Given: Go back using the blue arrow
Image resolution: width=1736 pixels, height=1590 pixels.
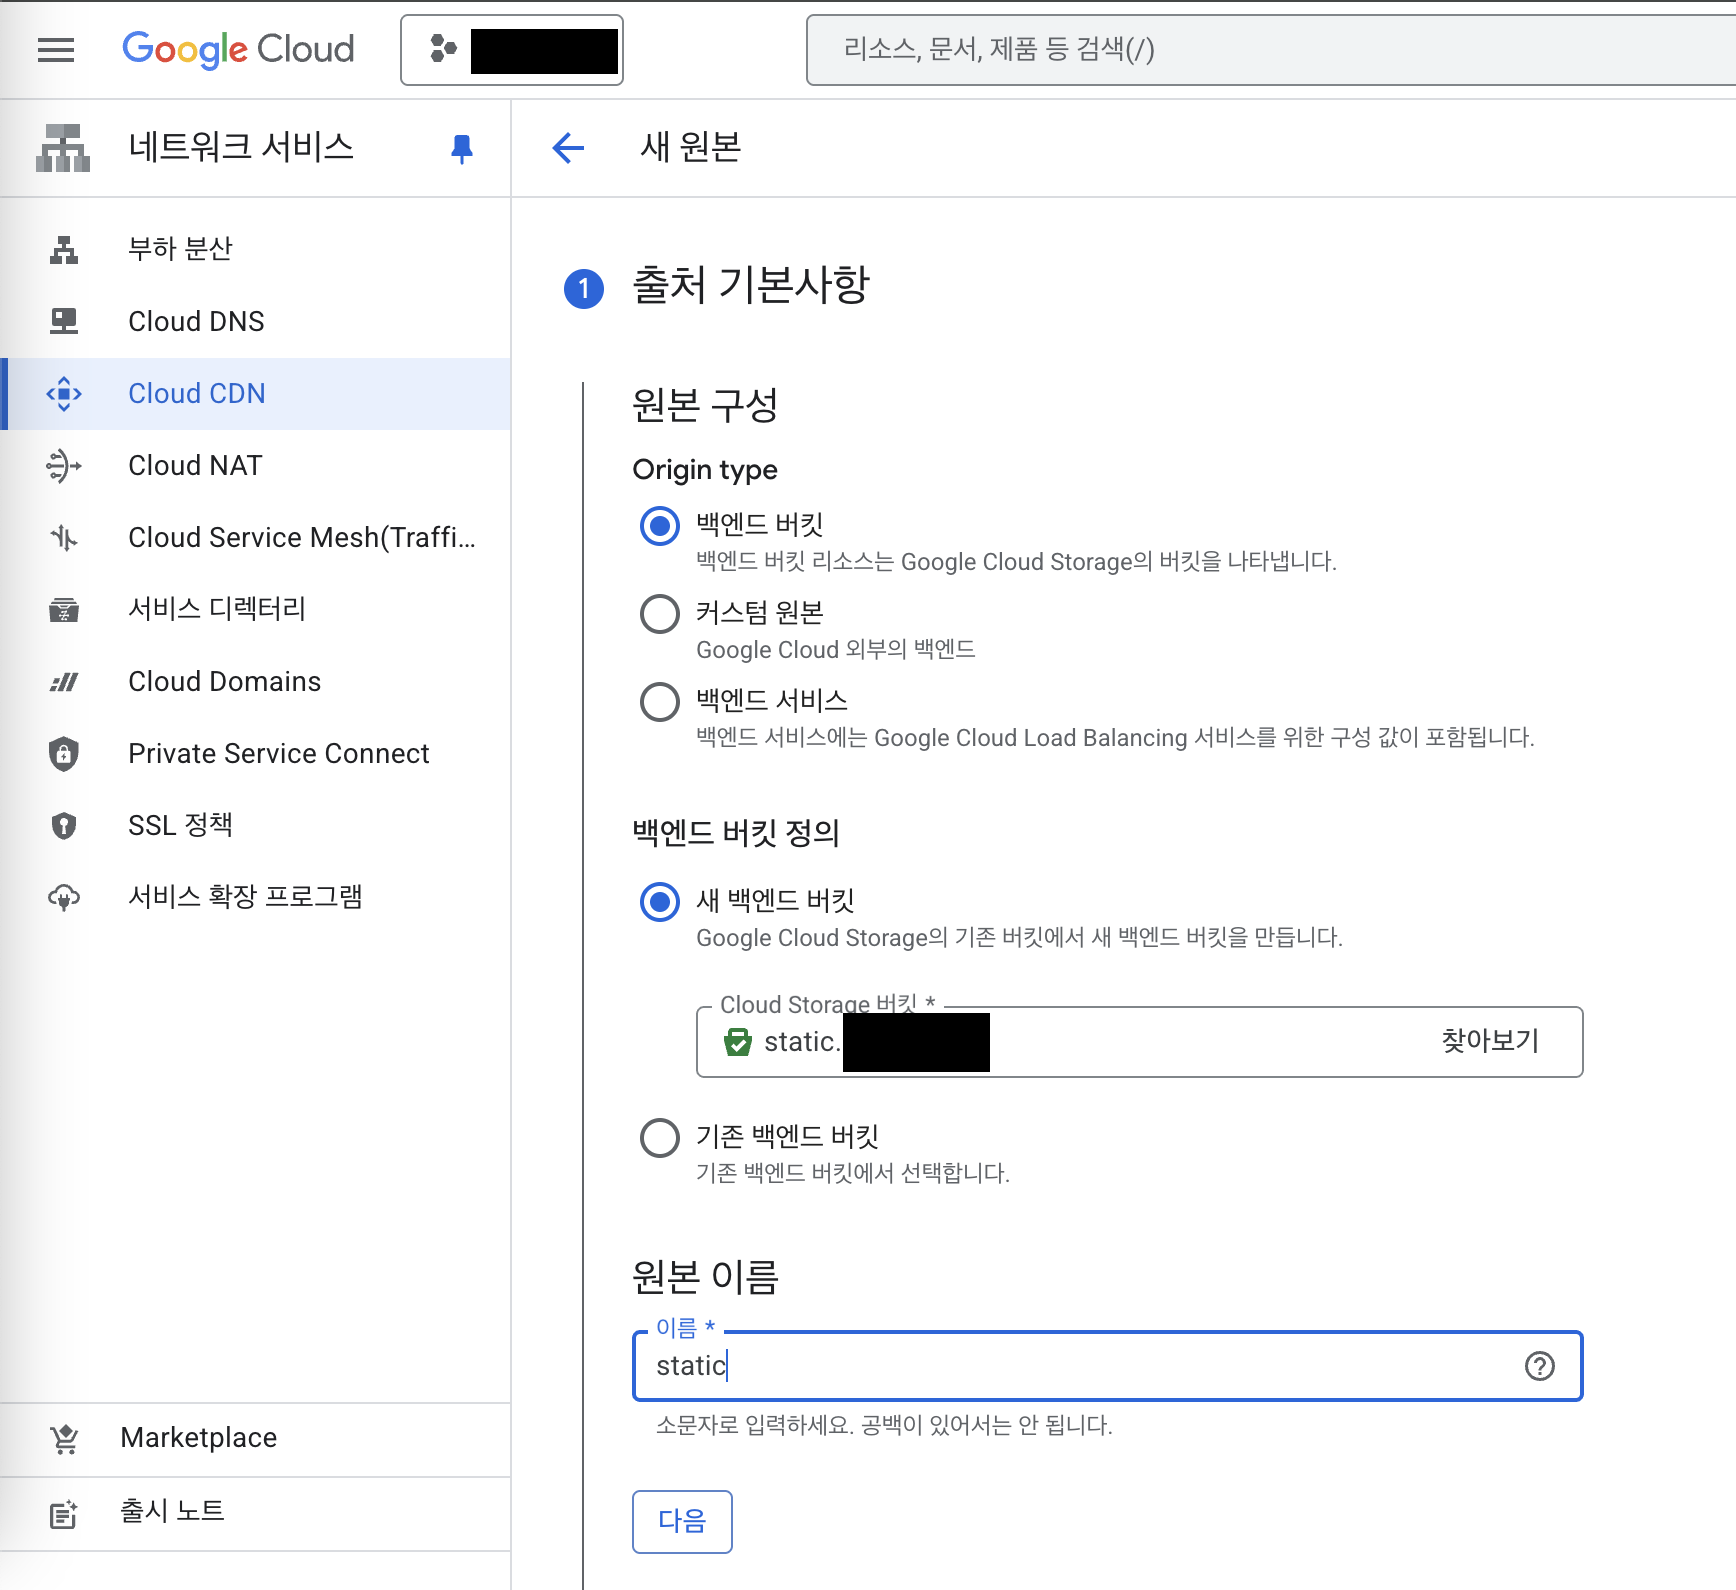Looking at the screenshot, I should [x=568, y=148].
